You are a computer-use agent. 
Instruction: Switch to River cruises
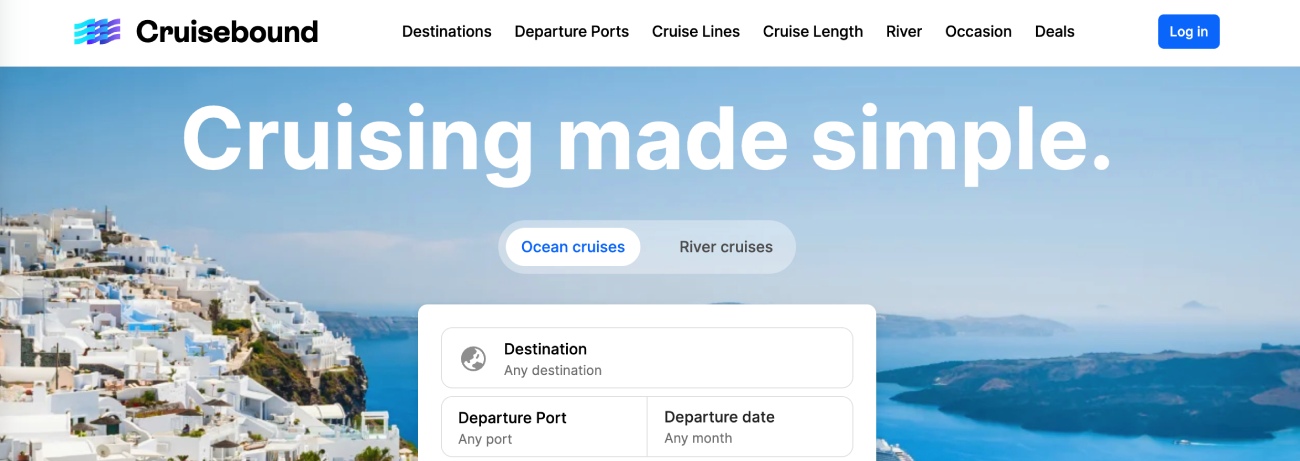point(726,247)
